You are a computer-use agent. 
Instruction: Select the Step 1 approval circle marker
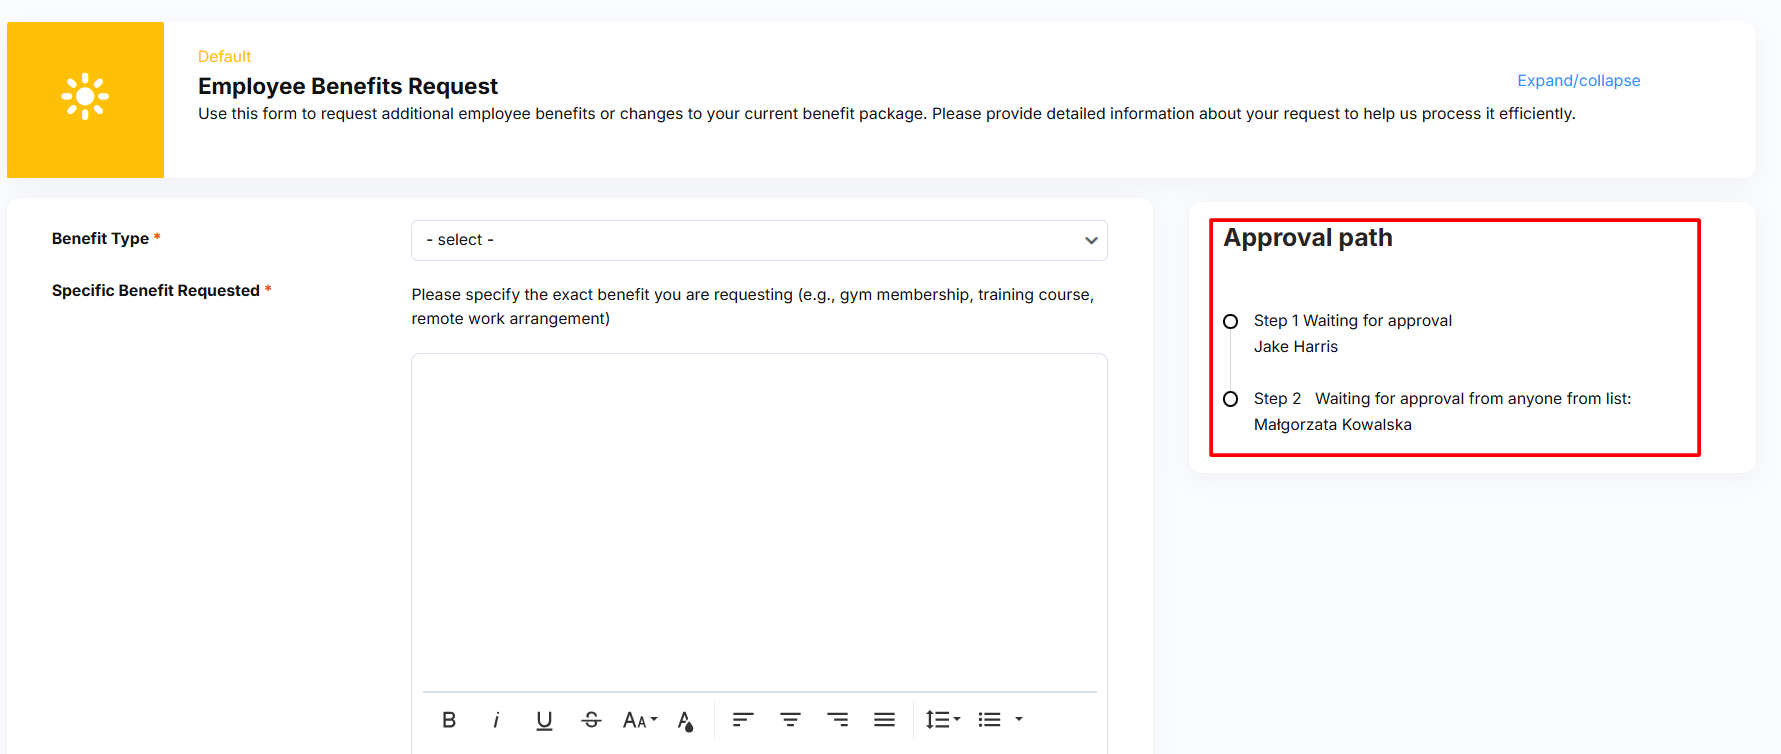point(1230,321)
